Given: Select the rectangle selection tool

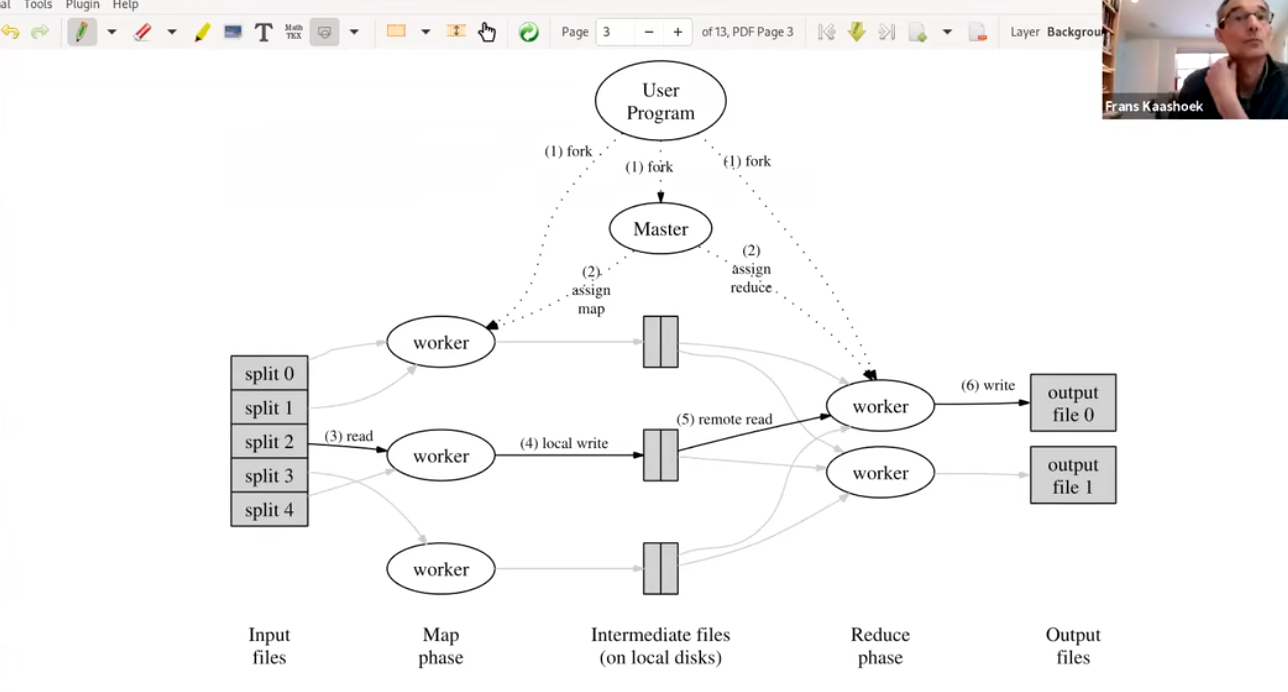Looking at the screenshot, I should tap(396, 32).
